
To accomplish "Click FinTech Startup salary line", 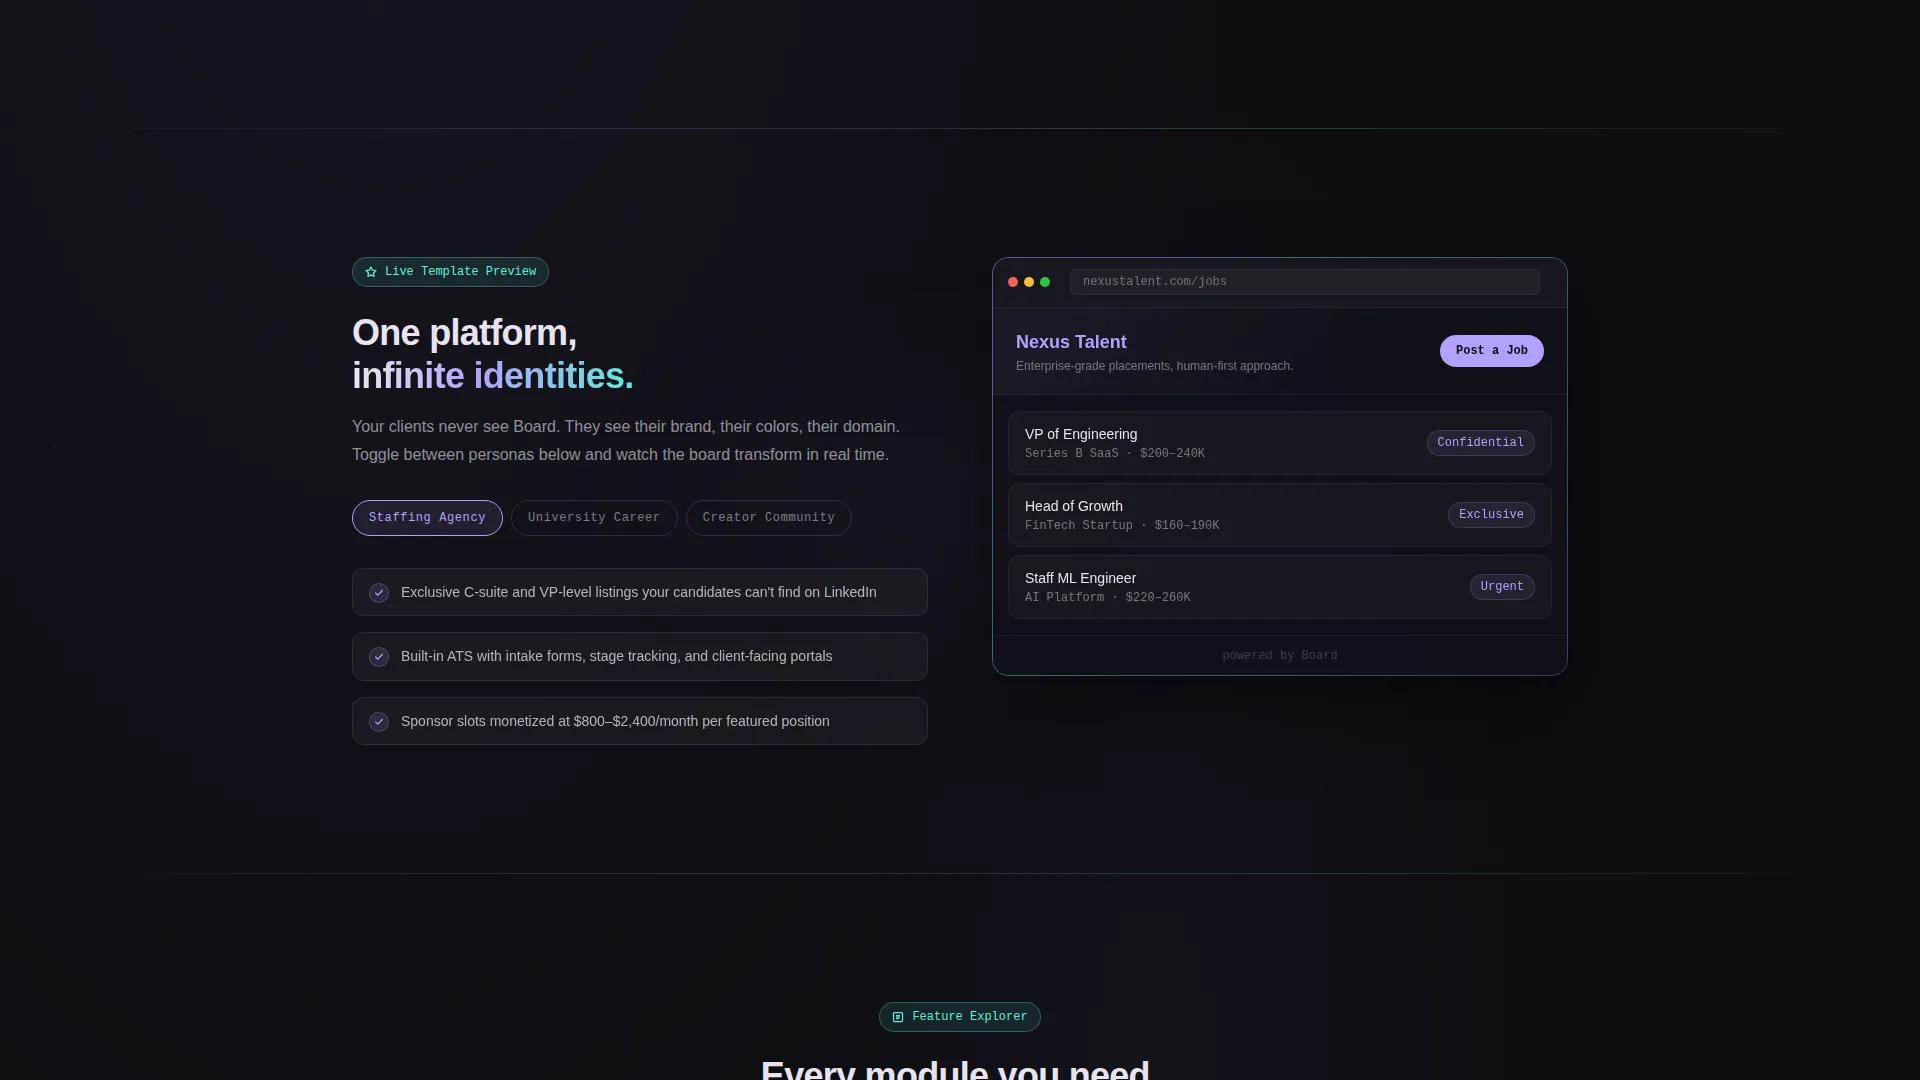I will (1121, 526).
